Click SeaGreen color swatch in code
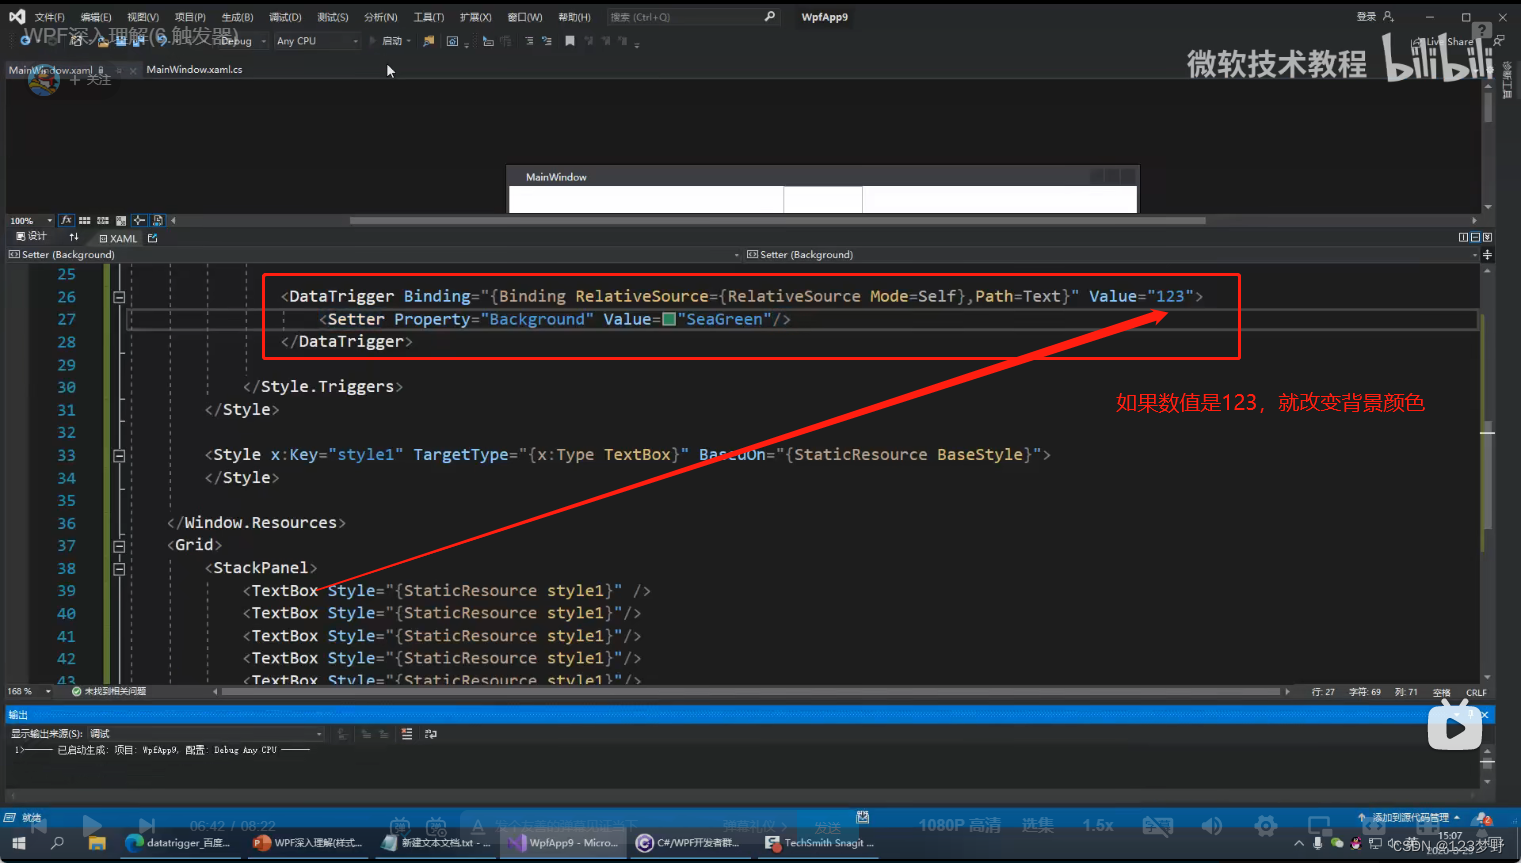 tap(669, 320)
